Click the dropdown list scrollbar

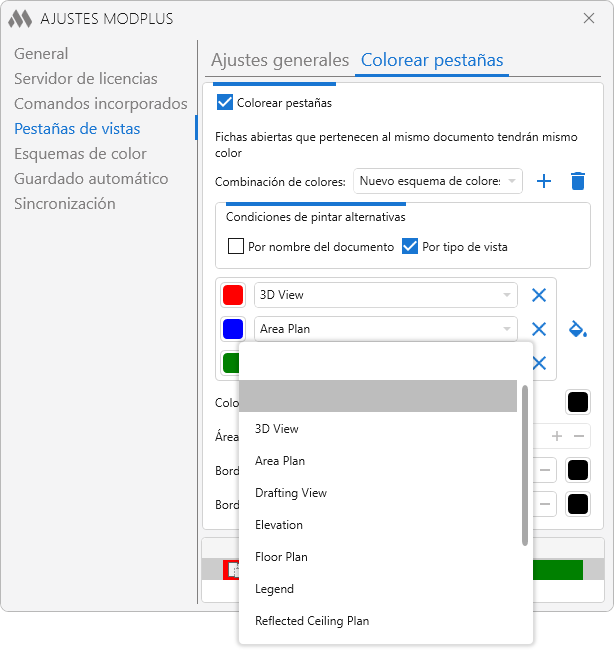(x=525, y=465)
